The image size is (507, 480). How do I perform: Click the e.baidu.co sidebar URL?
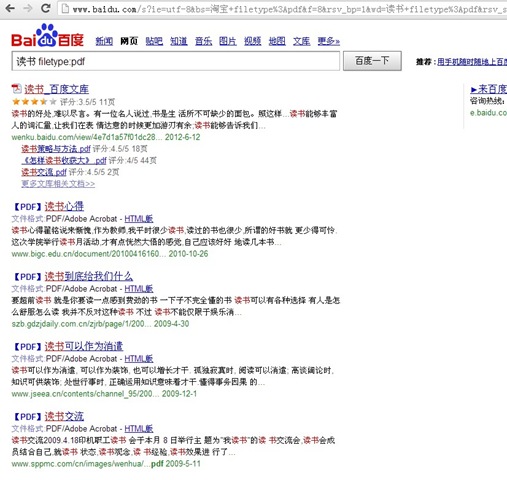[488, 113]
